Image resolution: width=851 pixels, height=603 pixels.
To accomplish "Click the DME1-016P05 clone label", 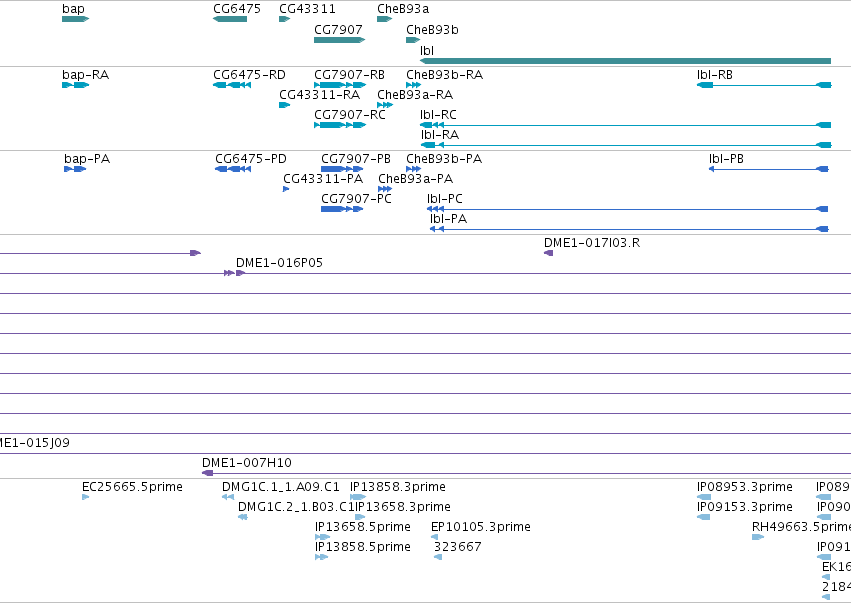I will pyautogui.click(x=279, y=263).
